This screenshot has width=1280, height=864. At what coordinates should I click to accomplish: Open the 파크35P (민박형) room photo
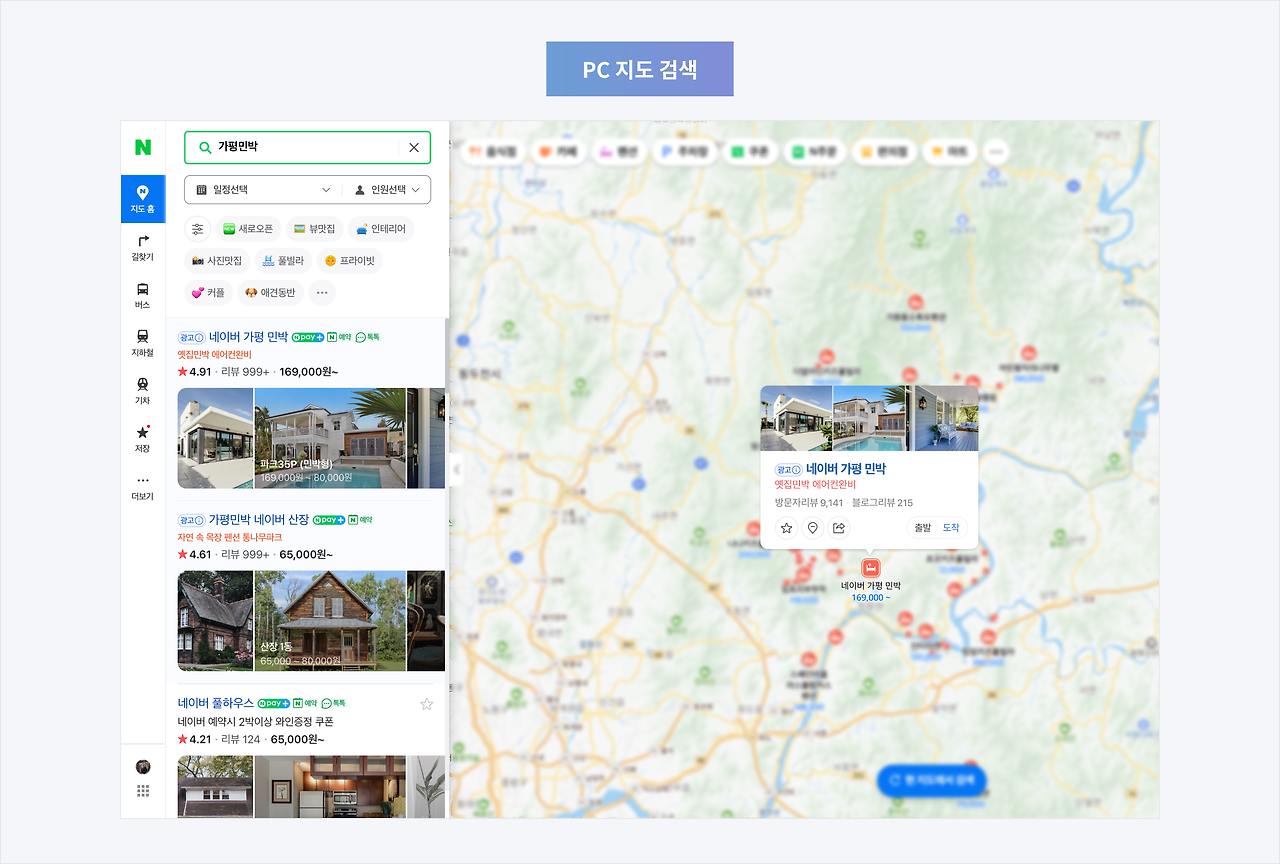pos(330,438)
